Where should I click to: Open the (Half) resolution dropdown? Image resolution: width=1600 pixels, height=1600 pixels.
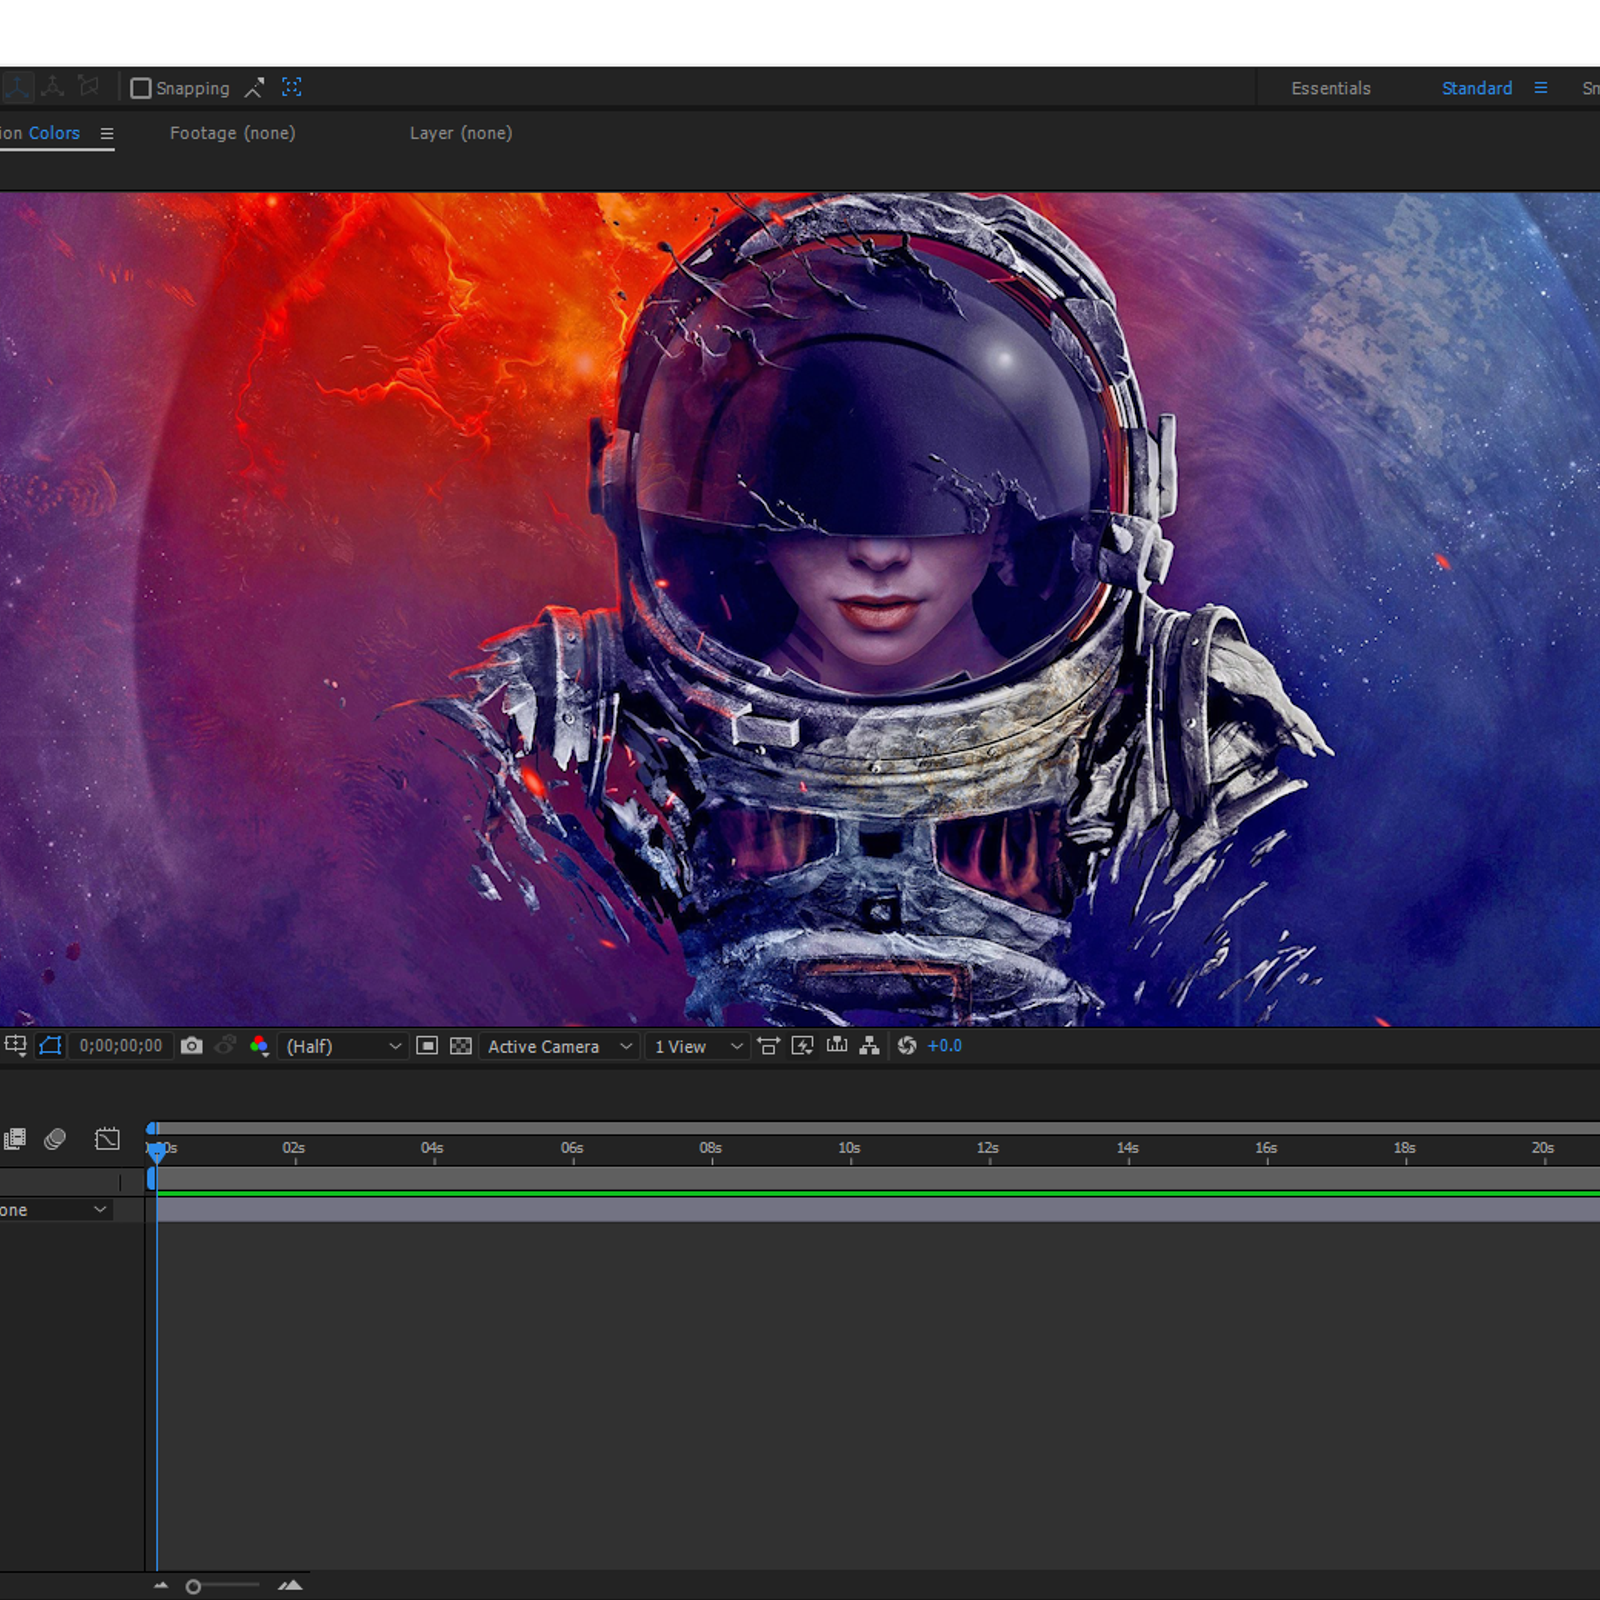point(343,1046)
